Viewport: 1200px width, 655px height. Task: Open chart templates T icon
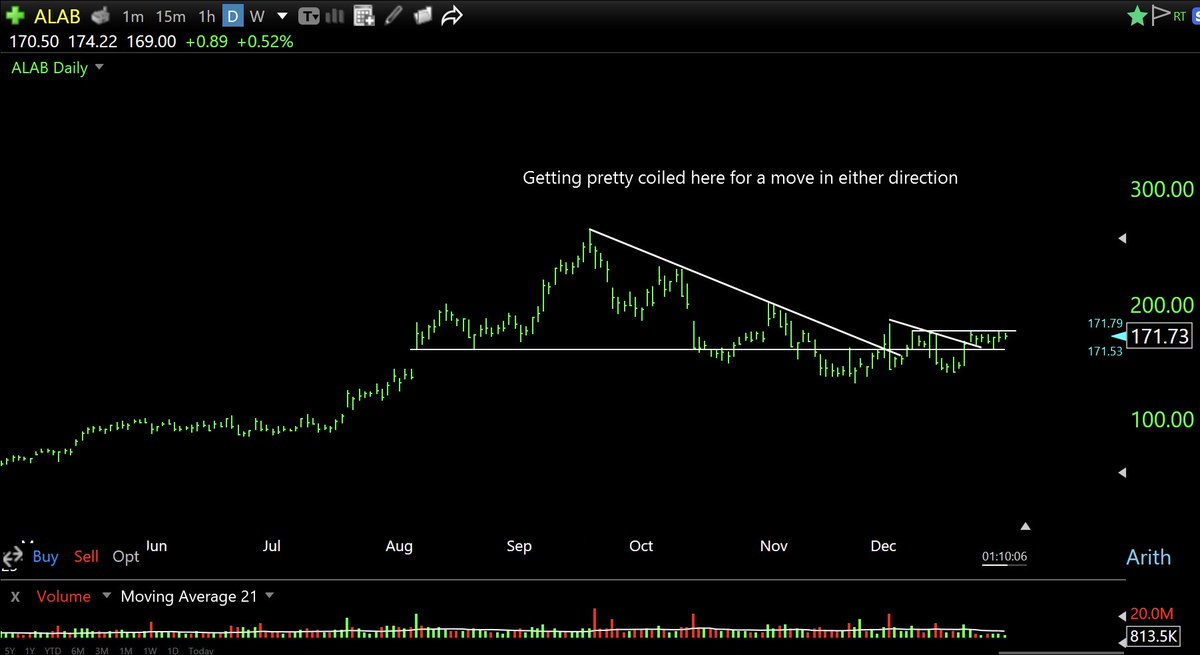click(x=310, y=16)
